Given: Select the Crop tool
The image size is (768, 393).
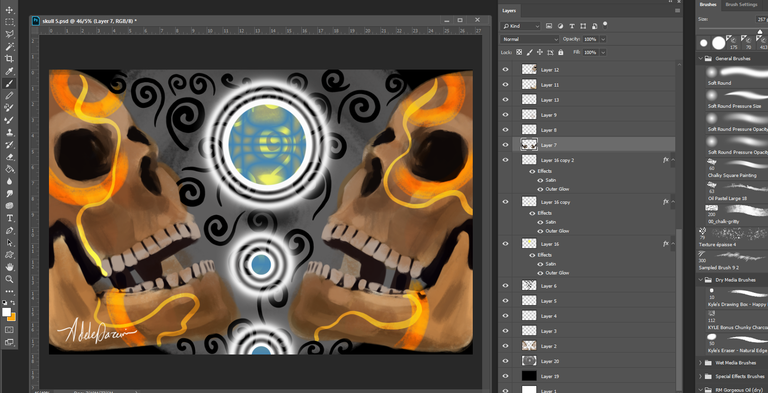Looking at the screenshot, I should coord(9,59).
